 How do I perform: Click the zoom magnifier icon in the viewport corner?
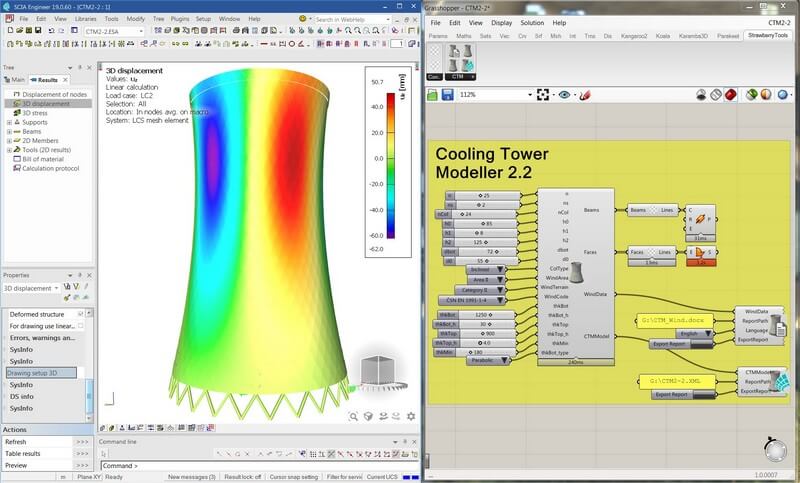pos(354,416)
